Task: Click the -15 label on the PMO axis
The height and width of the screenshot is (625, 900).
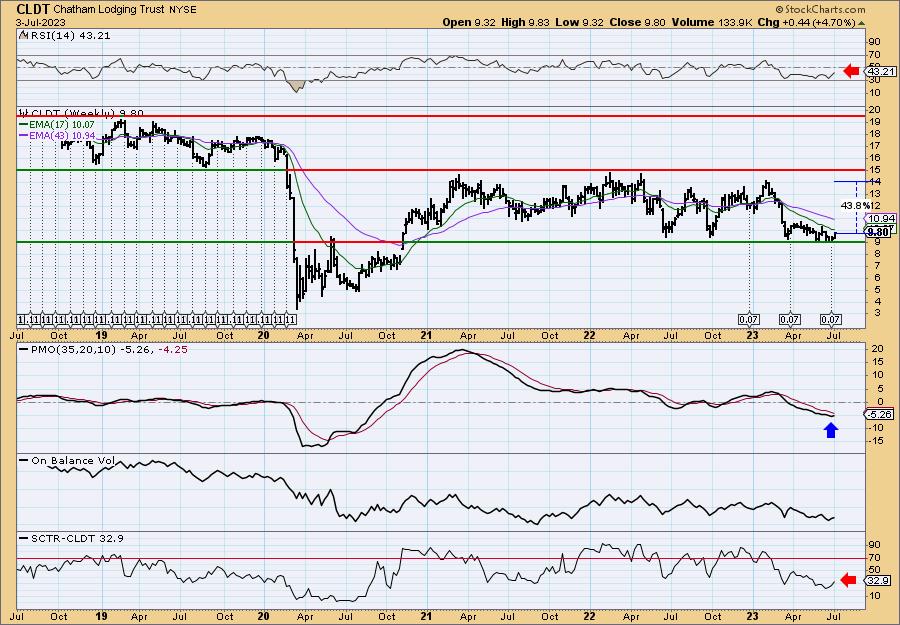Action: 876,441
